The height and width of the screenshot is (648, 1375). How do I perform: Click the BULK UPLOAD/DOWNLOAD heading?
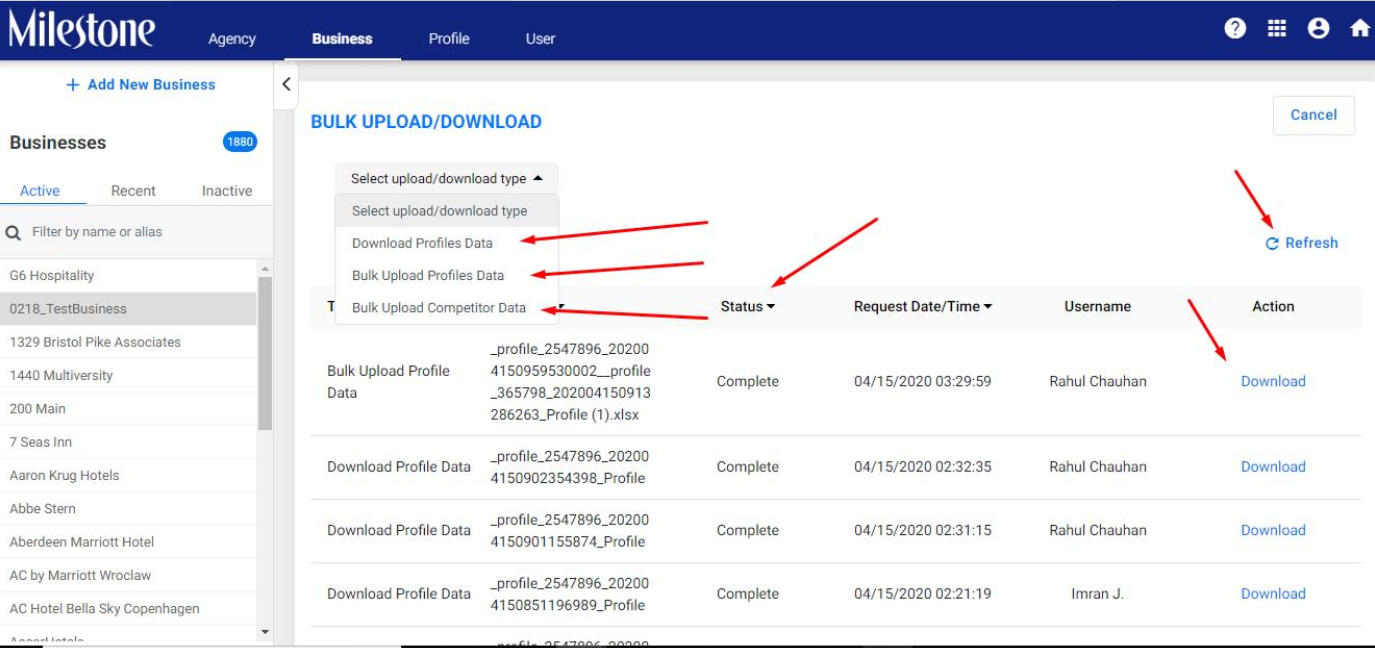(426, 122)
